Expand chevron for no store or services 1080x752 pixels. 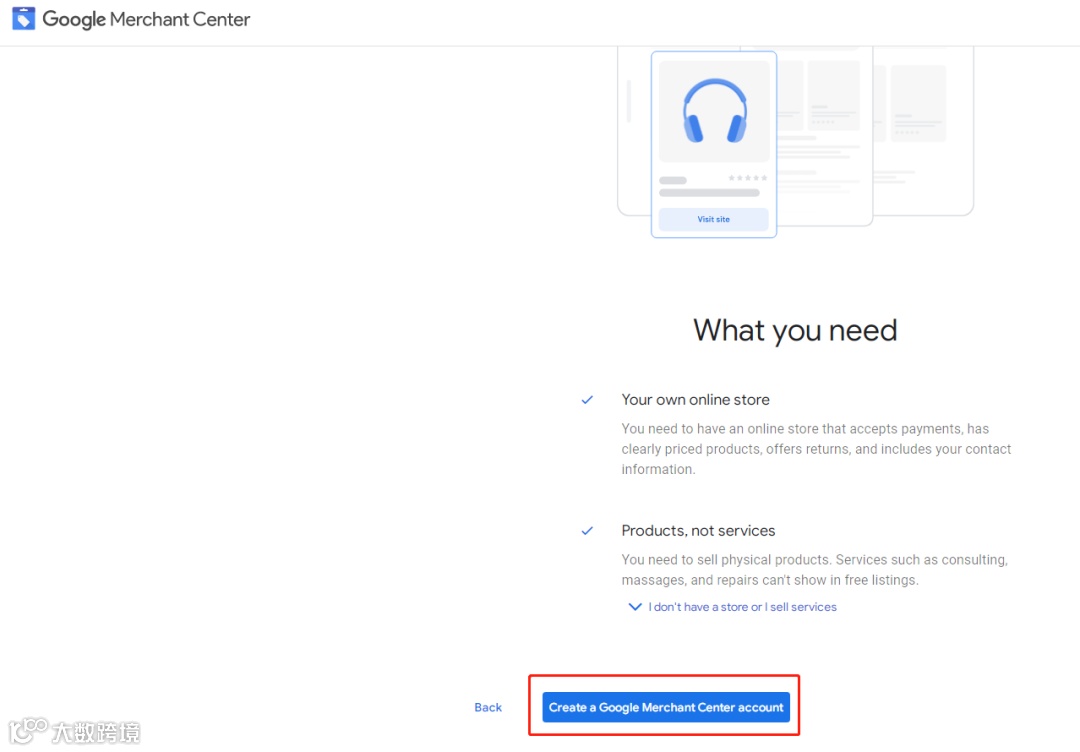[x=635, y=607]
